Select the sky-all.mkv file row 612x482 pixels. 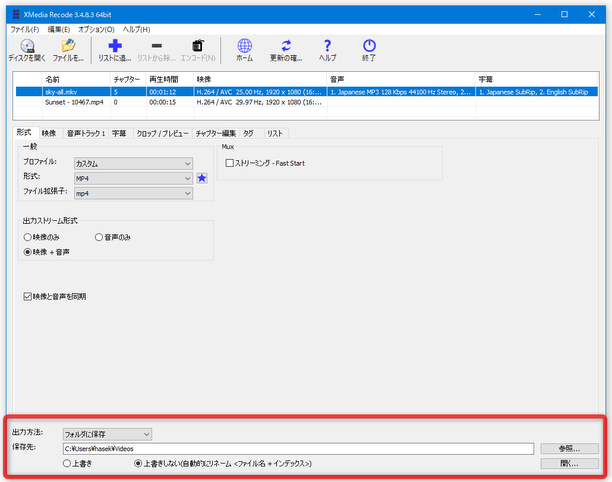(x=307, y=92)
